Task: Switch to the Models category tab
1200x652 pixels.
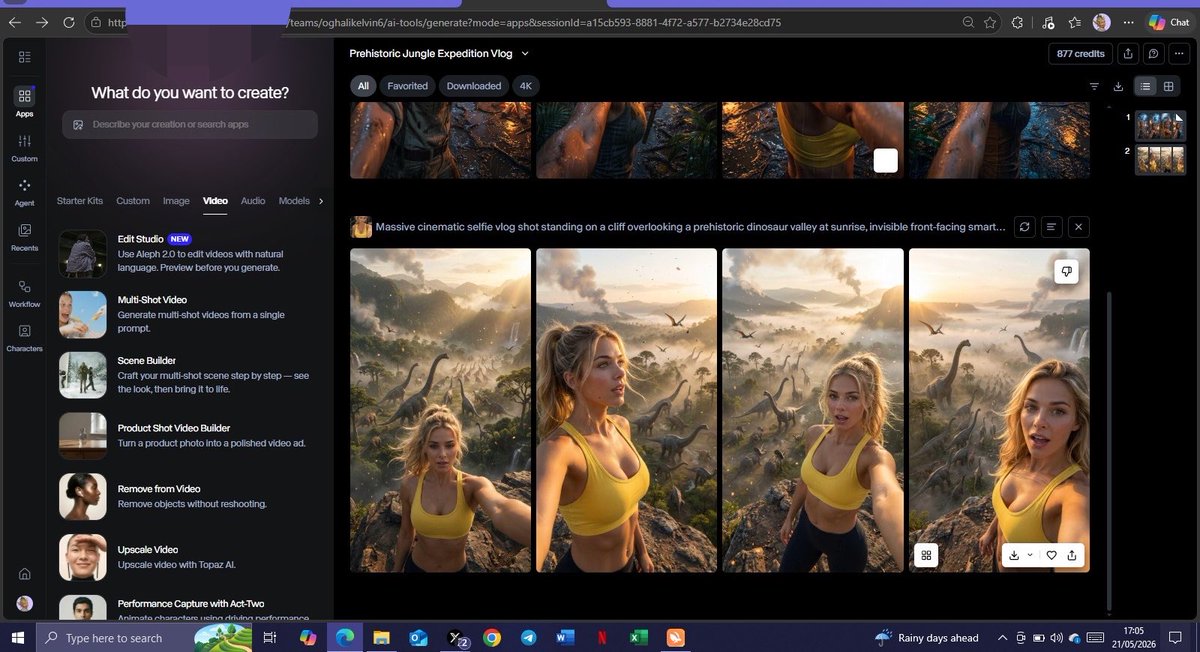Action: coord(294,201)
